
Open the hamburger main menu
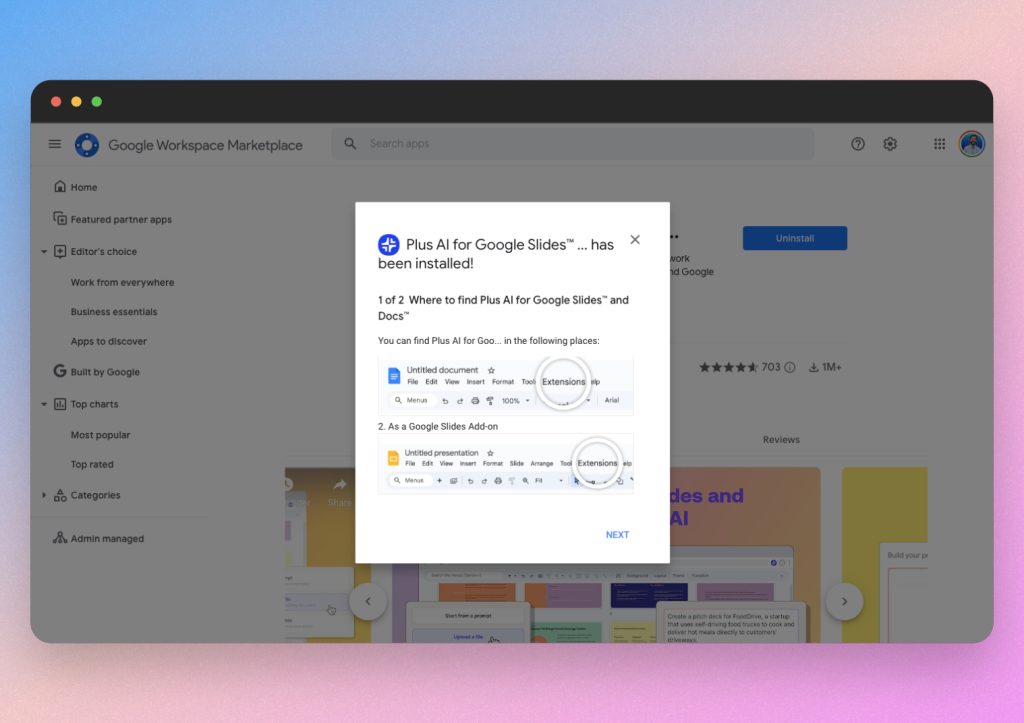[x=55, y=144]
